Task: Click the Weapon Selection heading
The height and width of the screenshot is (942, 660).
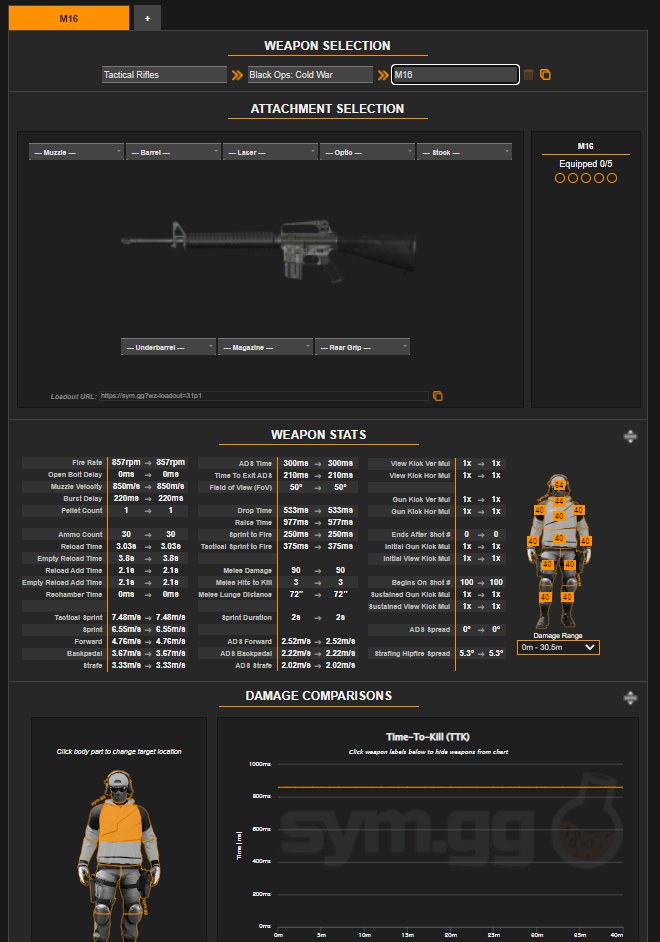Action: pos(327,46)
